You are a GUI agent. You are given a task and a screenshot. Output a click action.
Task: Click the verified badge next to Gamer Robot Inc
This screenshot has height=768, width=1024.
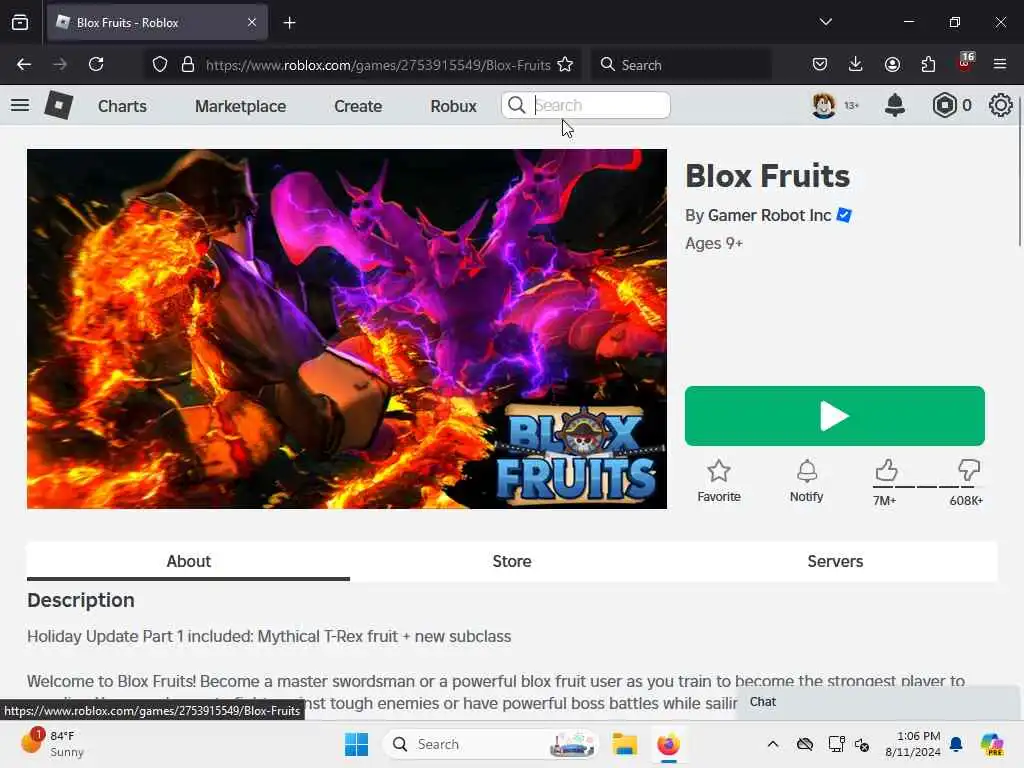coord(844,215)
